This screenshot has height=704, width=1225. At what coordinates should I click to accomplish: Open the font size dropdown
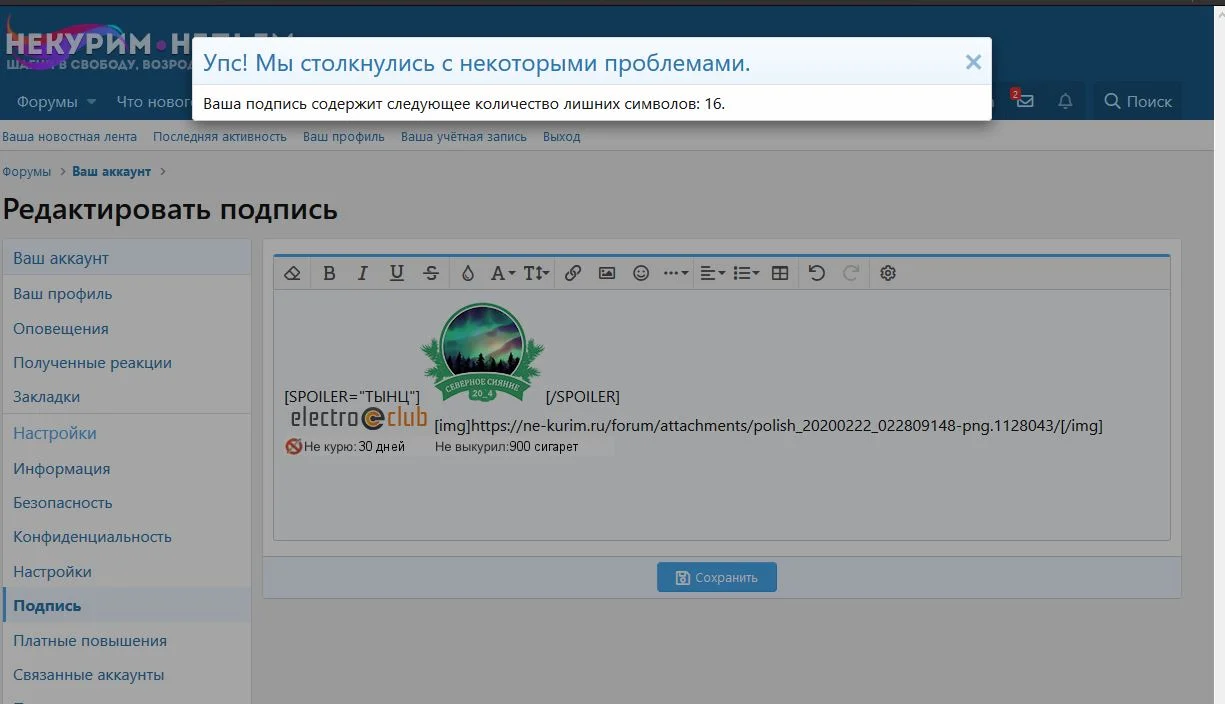536,273
